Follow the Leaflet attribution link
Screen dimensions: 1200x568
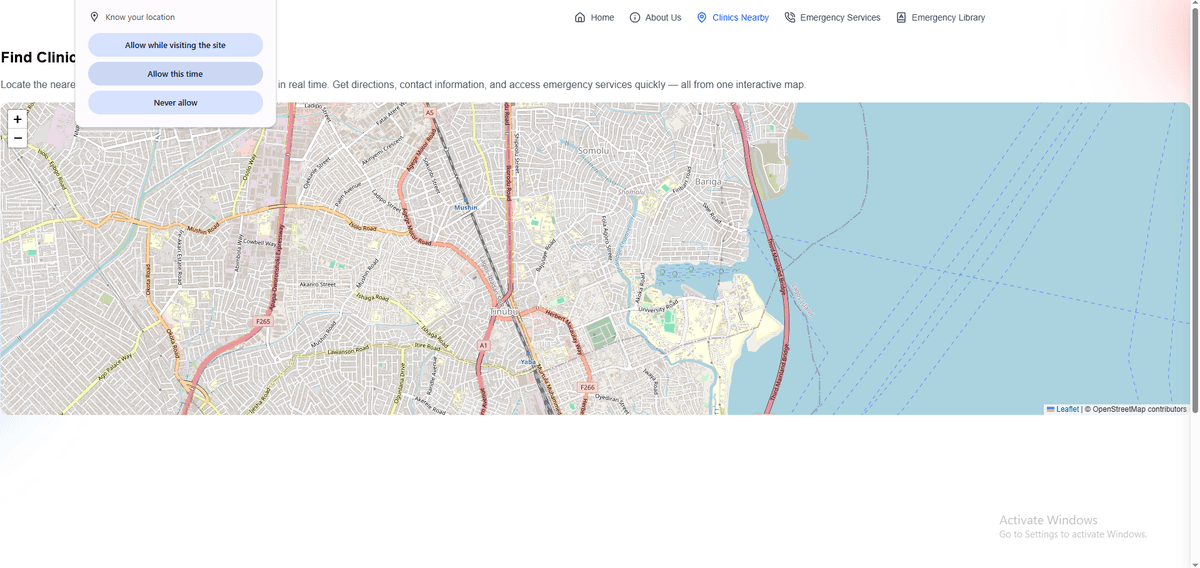tap(1067, 409)
